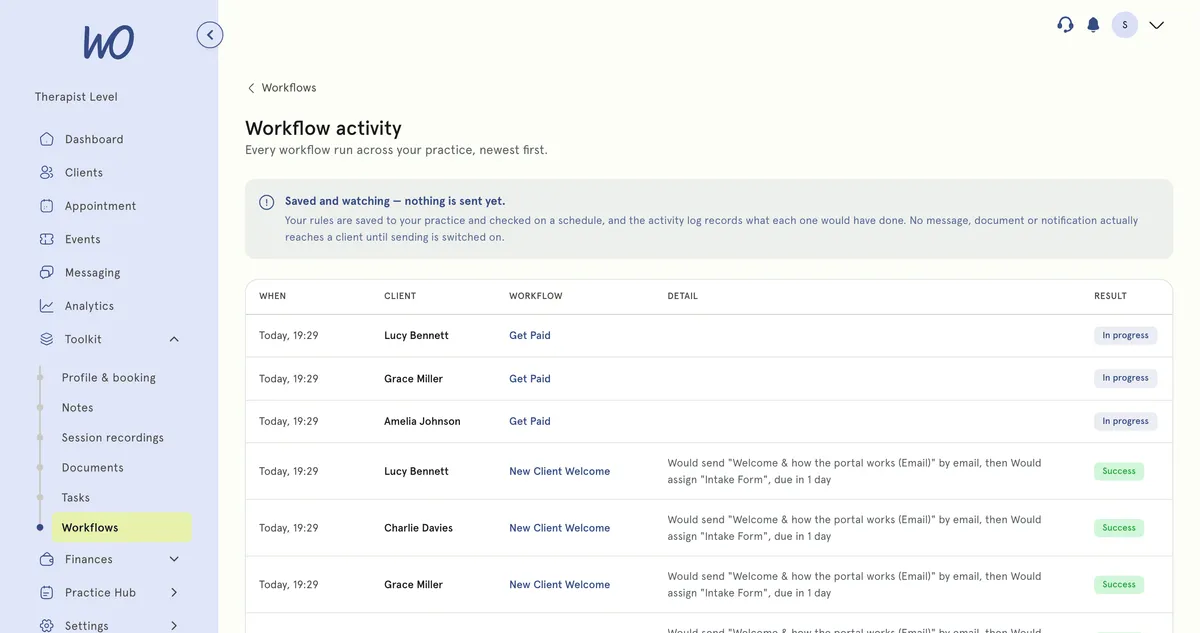This screenshot has width=1200, height=633.
Task: Click Success badge in Charlie Davies row
Action: coord(1119,528)
